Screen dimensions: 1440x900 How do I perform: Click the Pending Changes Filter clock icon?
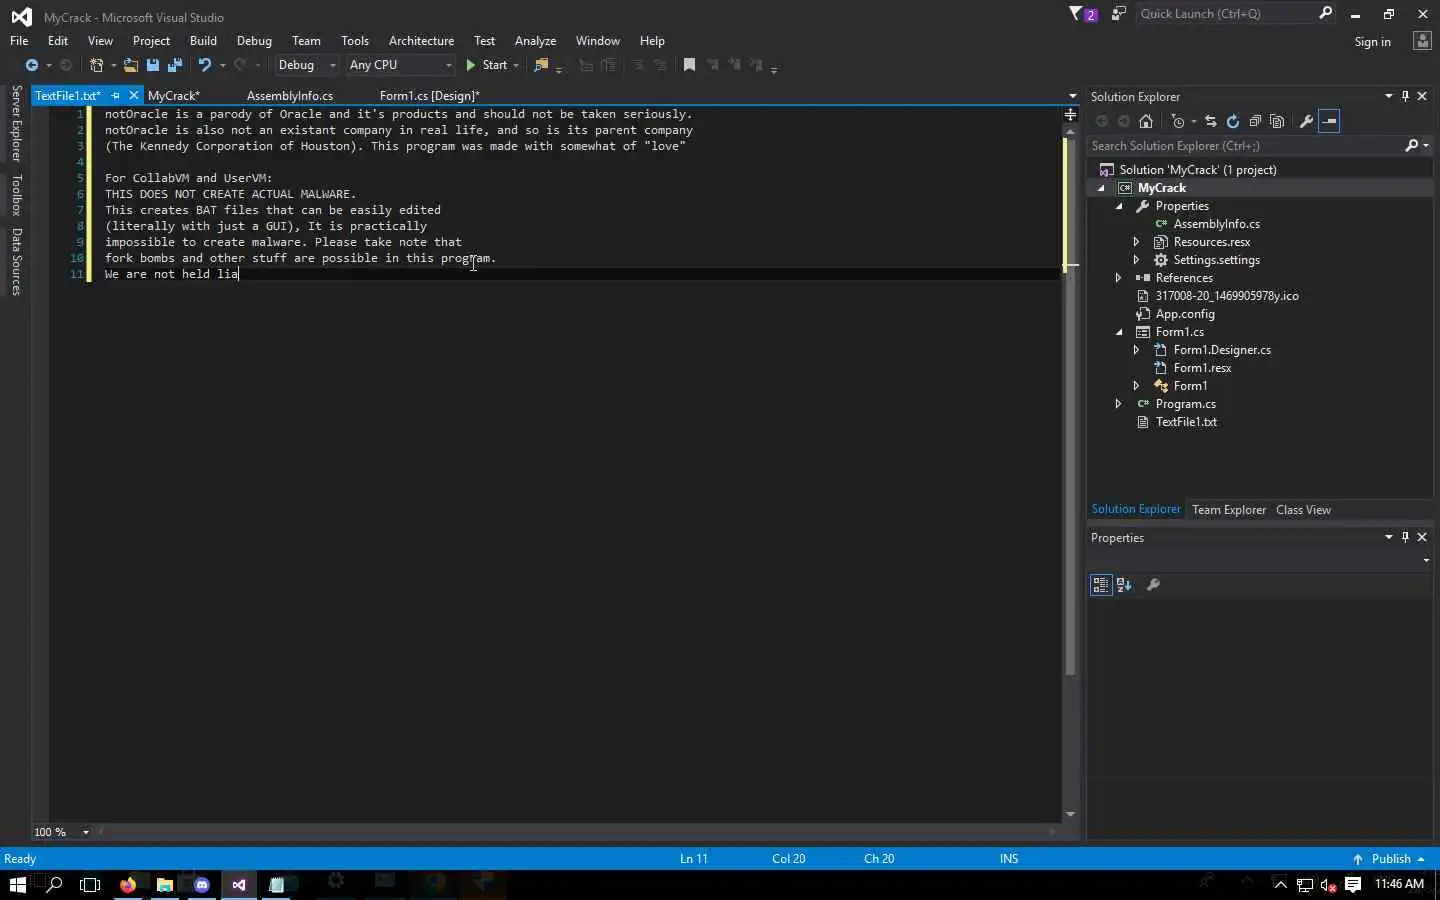pyautogui.click(x=1178, y=121)
